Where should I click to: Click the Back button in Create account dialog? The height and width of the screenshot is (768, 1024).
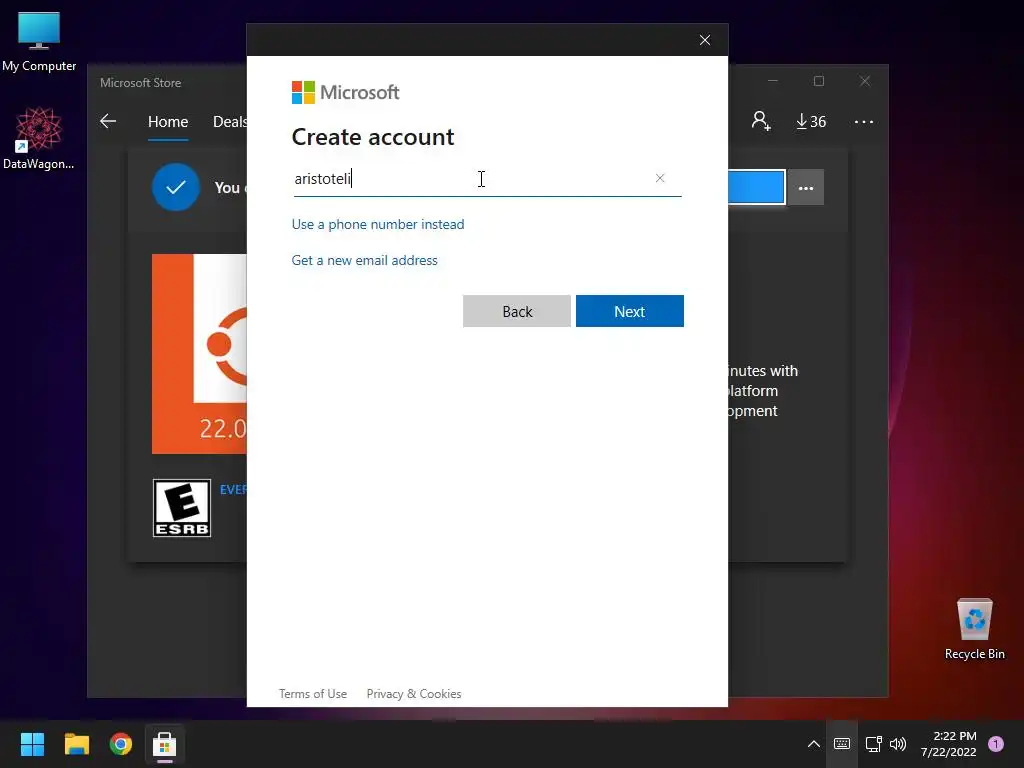pos(517,312)
